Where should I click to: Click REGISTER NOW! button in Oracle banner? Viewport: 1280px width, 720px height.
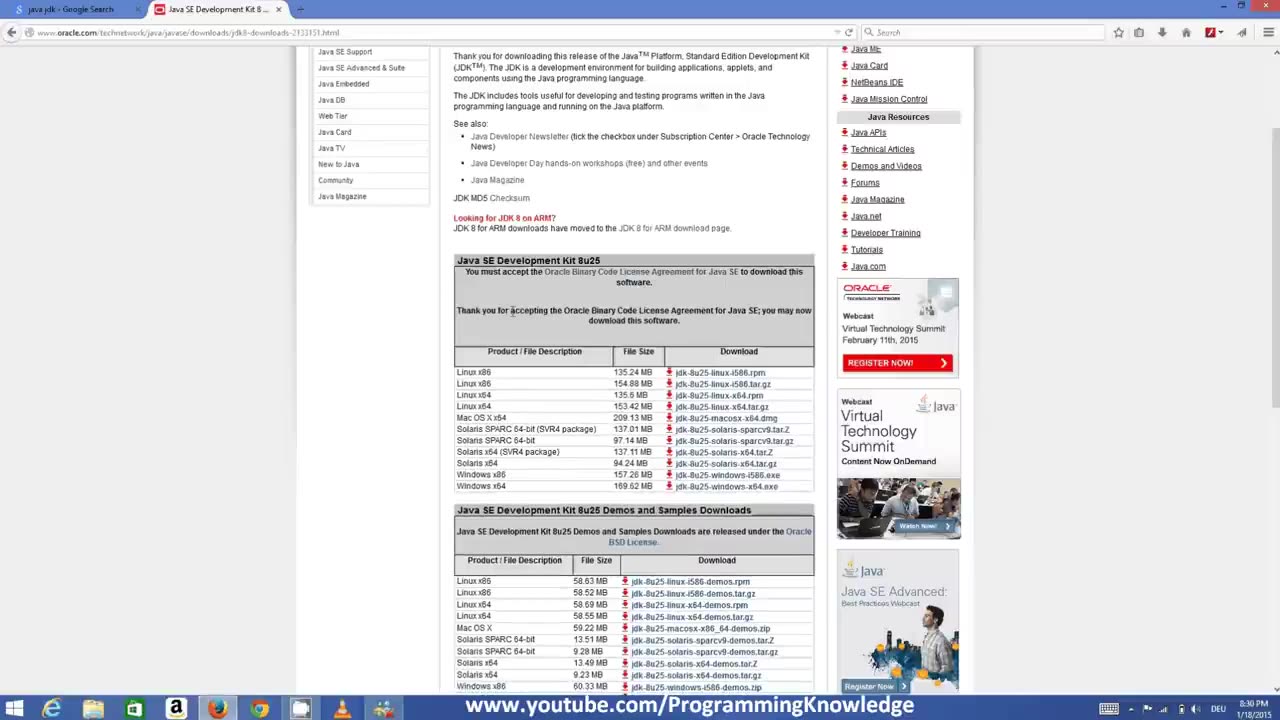tap(898, 363)
